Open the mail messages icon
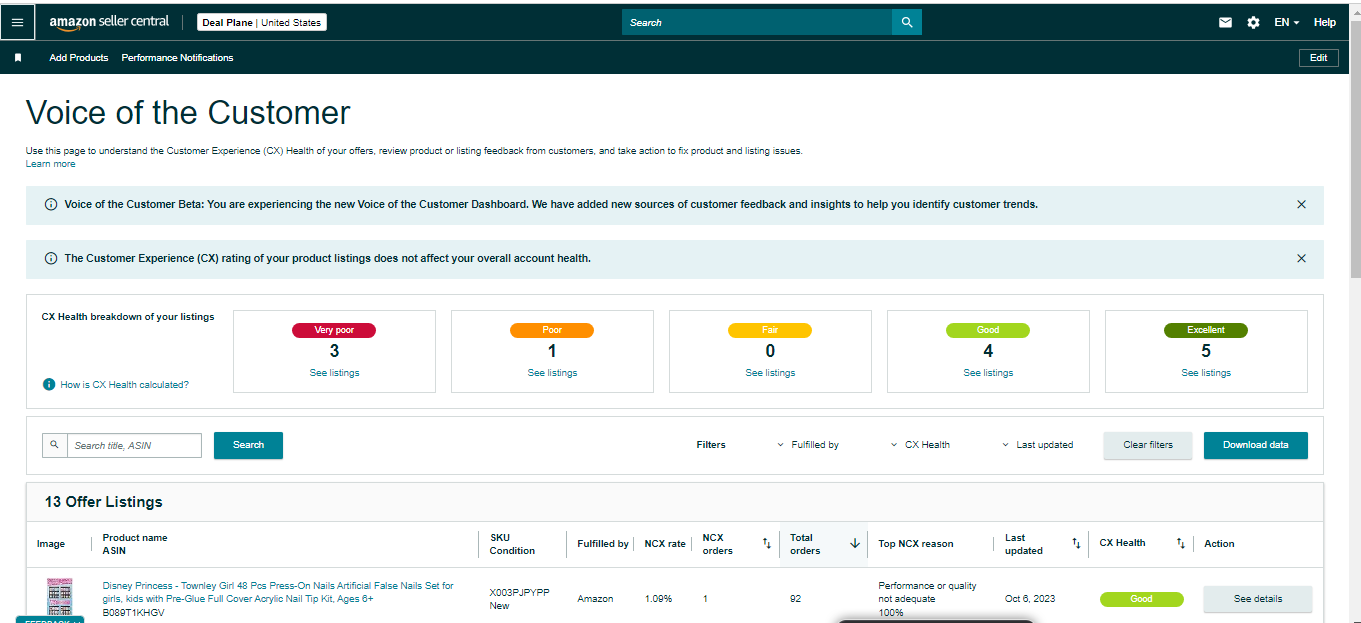Image resolution: width=1361 pixels, height=623 pixels. tap(1225, 22)
